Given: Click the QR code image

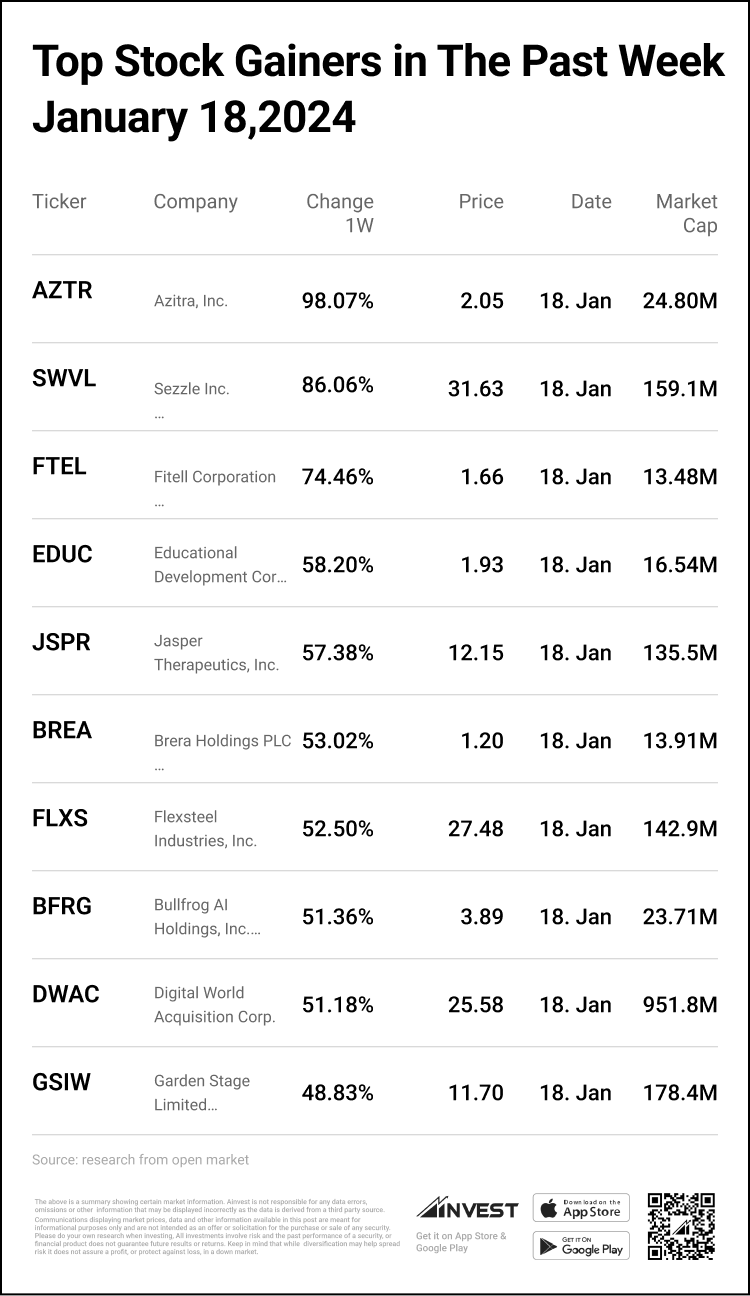Looking at the screenshot, I should pyautogui.click(x=681, y=1226).
